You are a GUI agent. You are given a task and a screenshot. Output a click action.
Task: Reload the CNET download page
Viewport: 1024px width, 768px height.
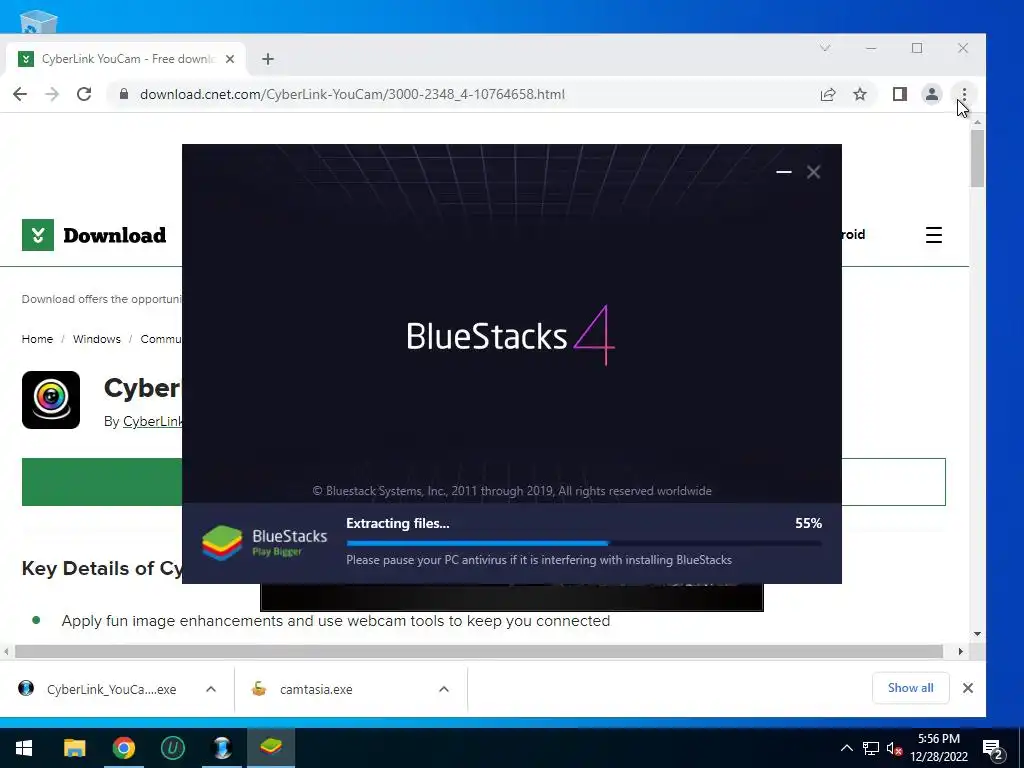click(84, 94)
